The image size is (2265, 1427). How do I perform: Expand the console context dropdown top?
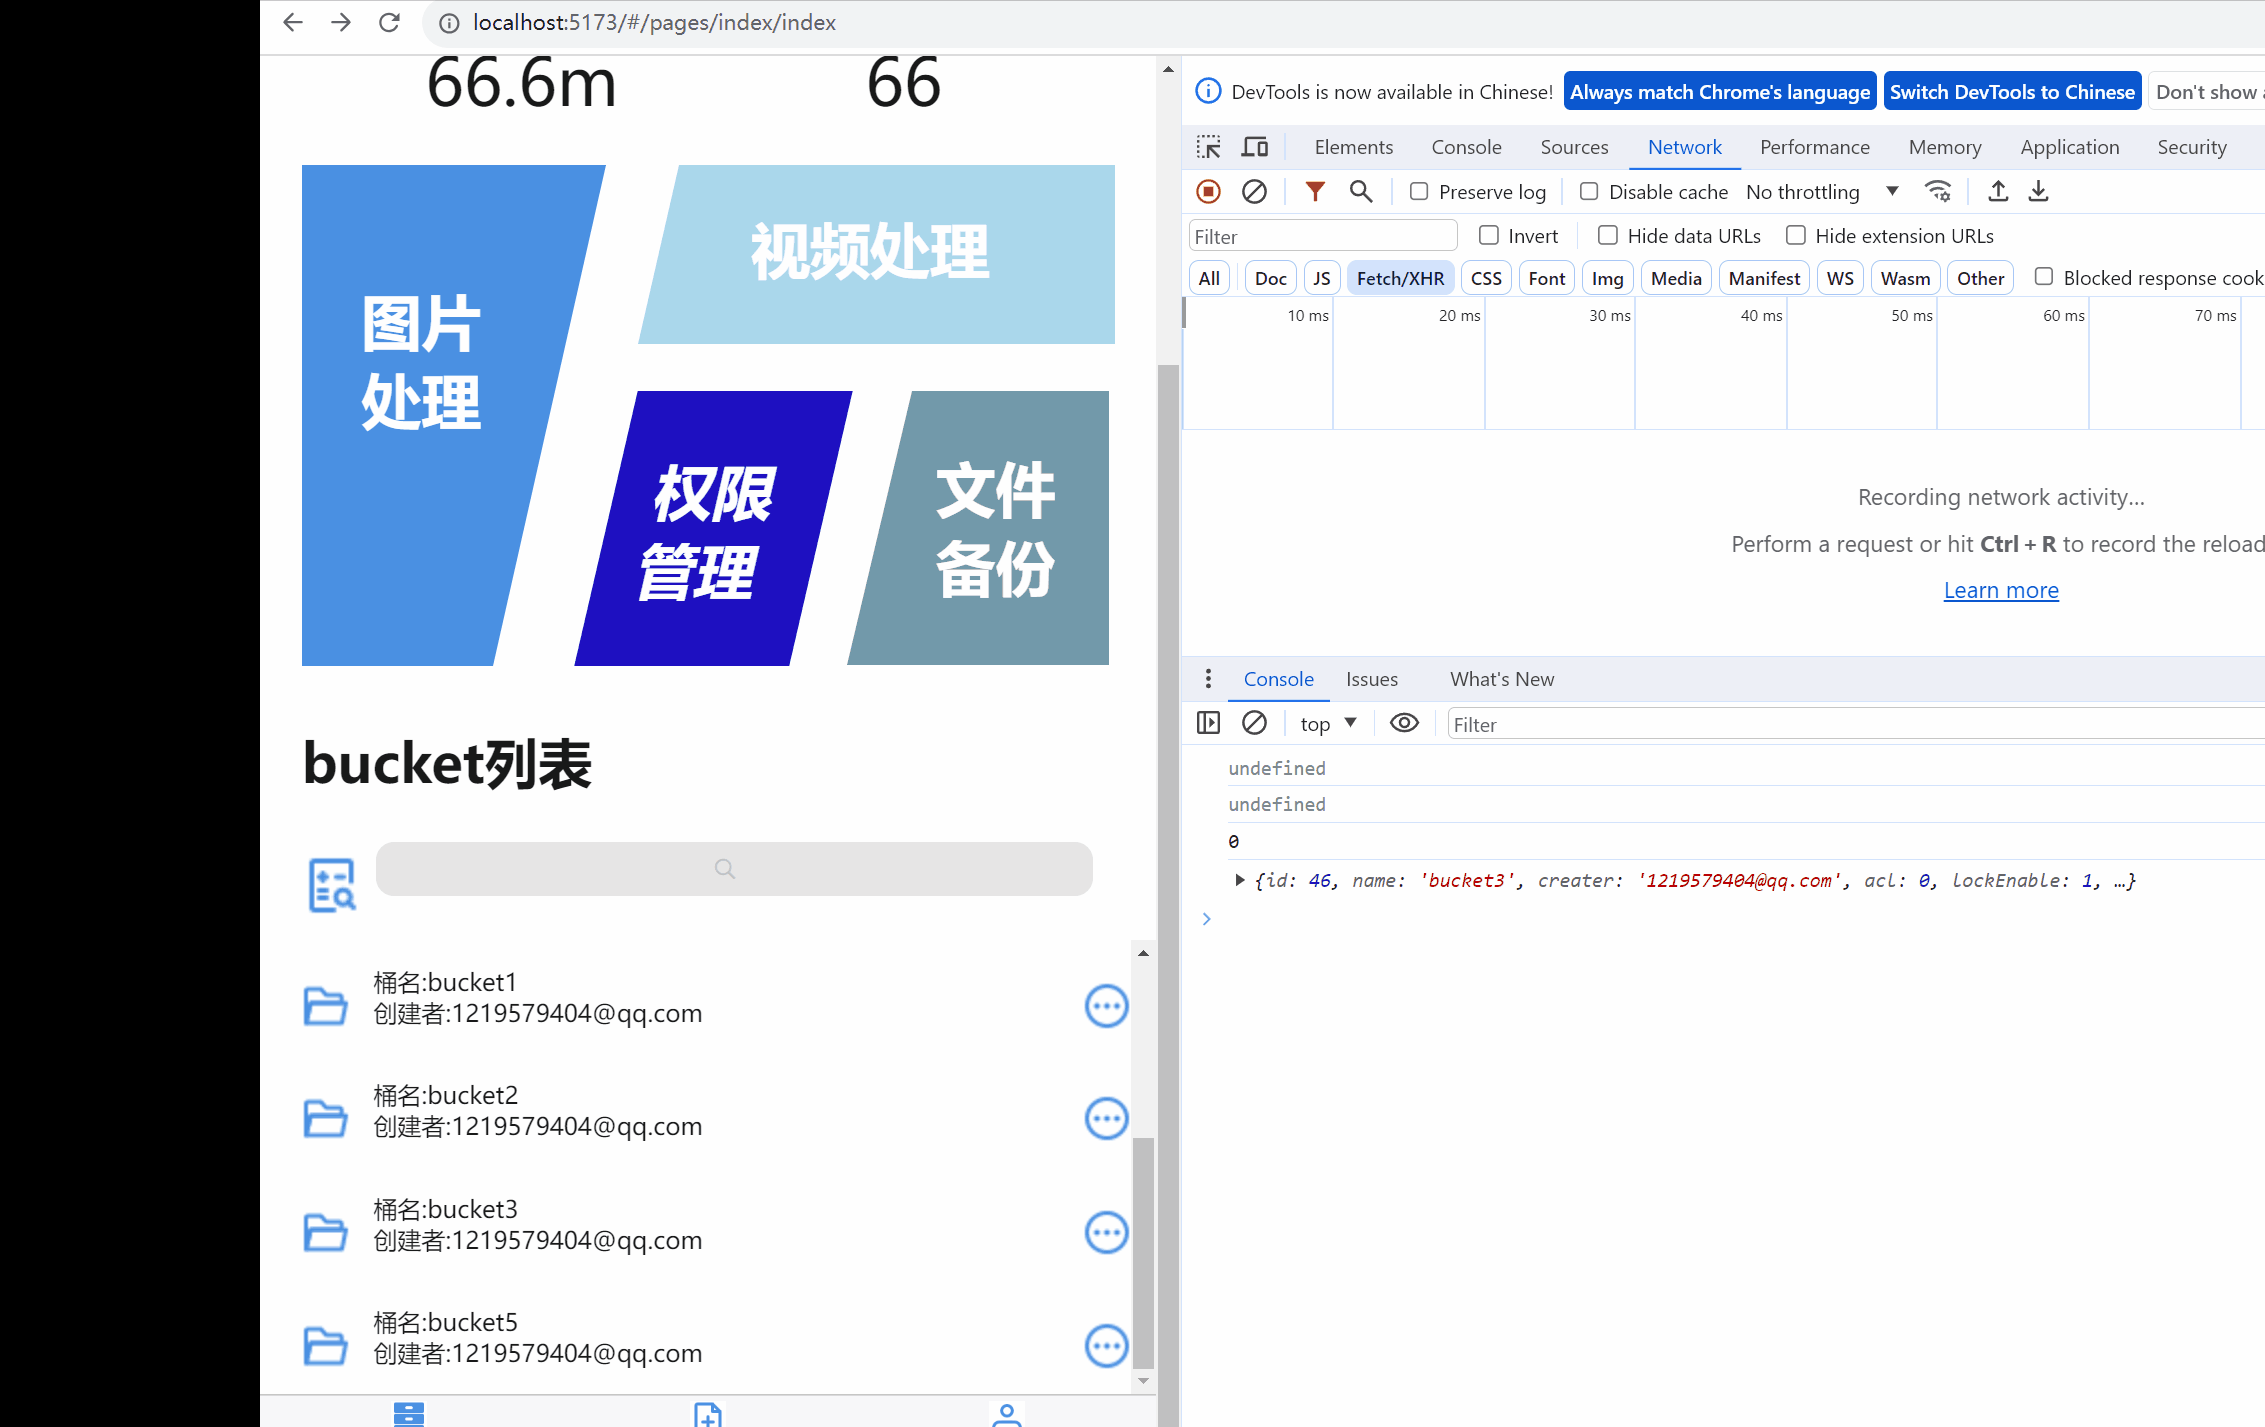pyautogui.click(x=1328, y=723)
